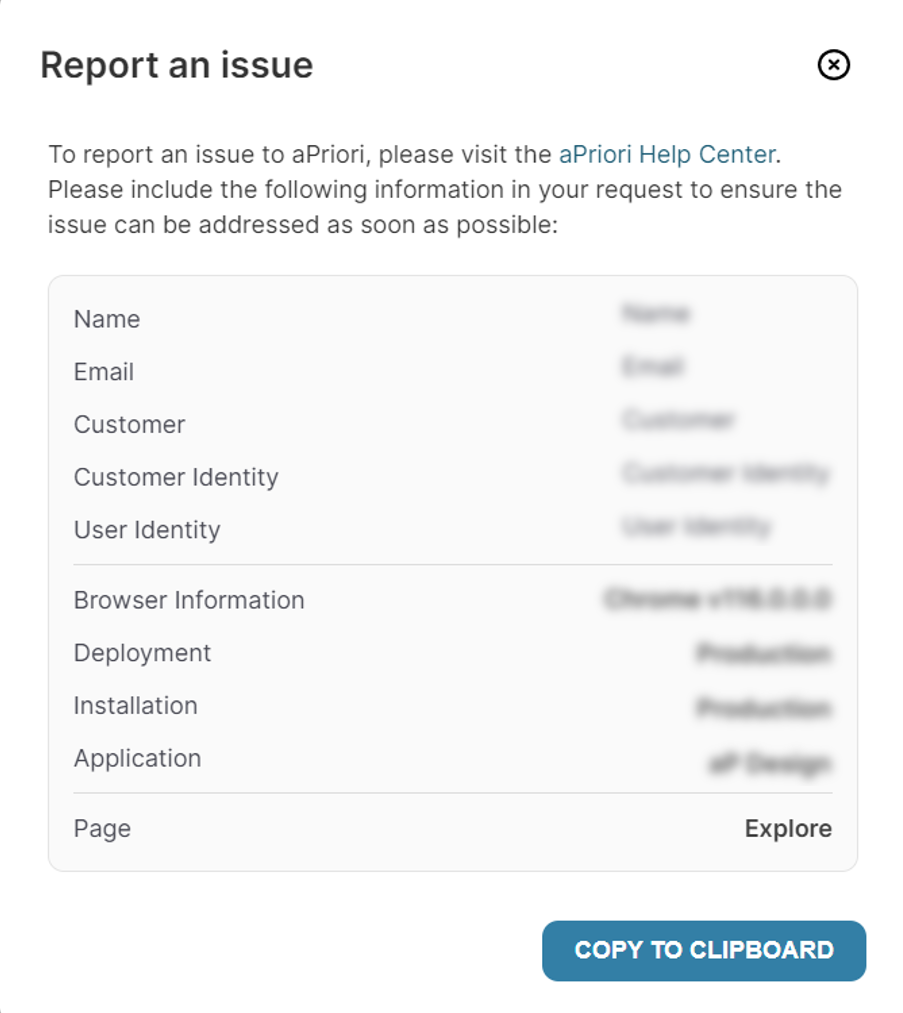This screenshot has width=903, height=1013.
Task: Select the Email field label
Action: [103, 372]
